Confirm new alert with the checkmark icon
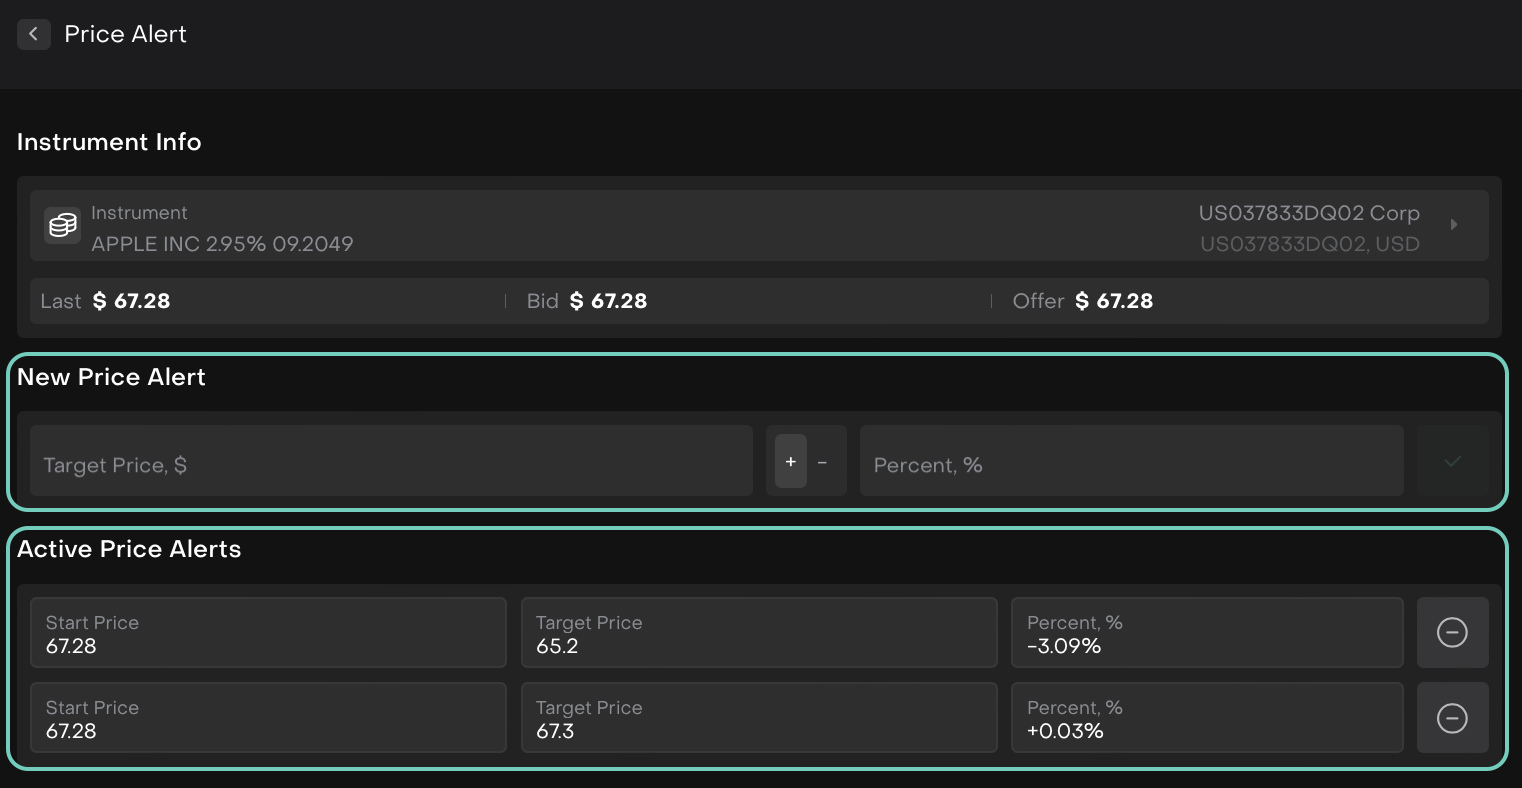Screen dimensions: 1522x788 [1452, 461]
